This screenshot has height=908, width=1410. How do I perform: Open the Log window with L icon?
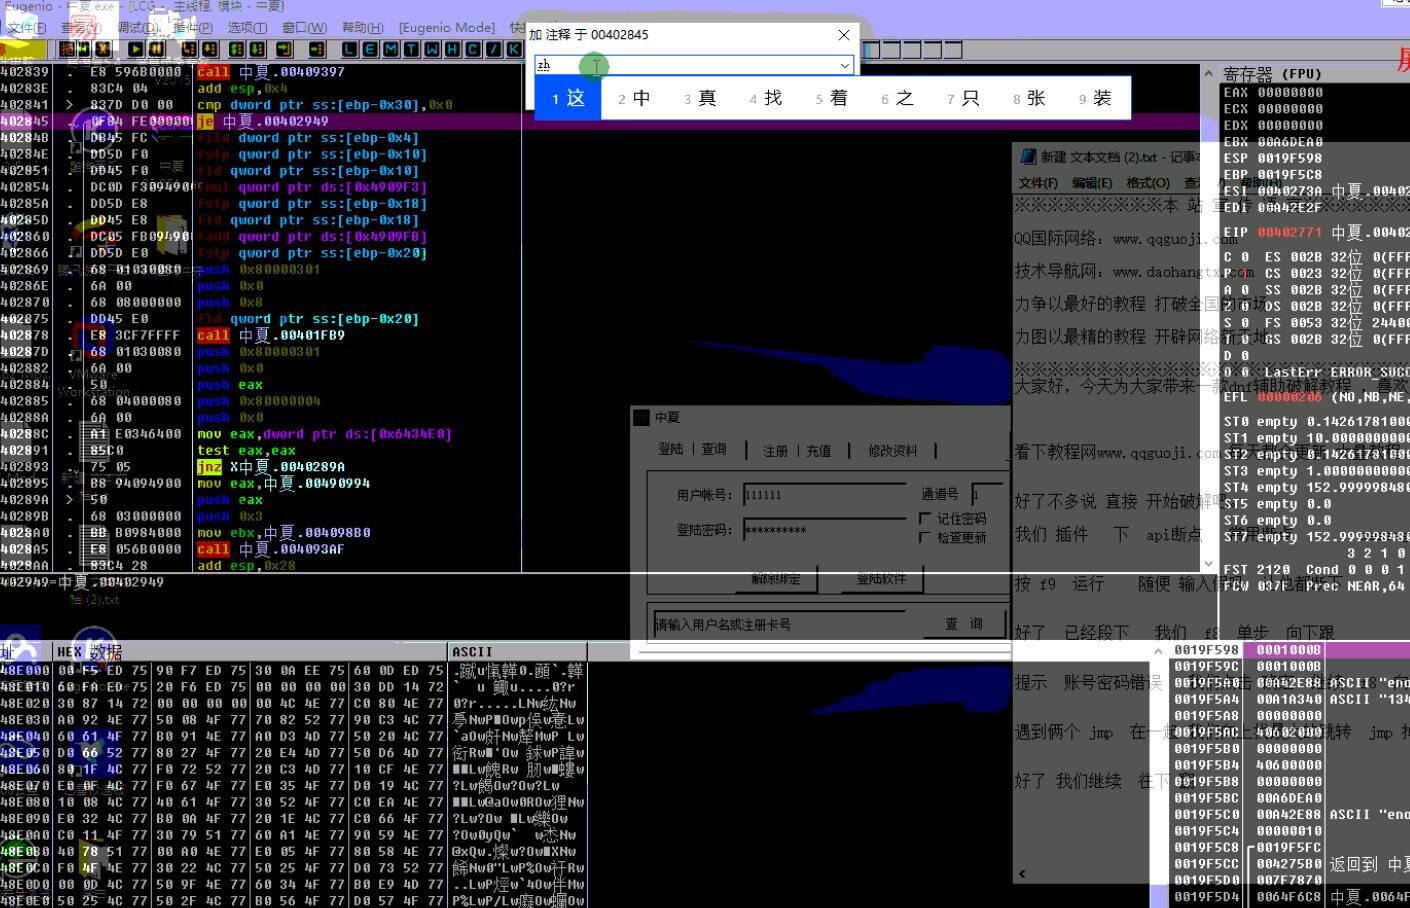pos(350,49)
